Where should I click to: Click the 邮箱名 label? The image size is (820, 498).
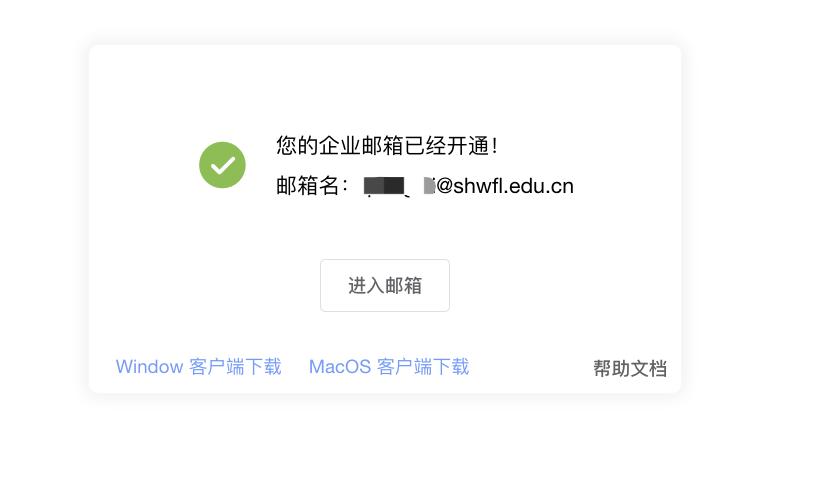[308, 186]
